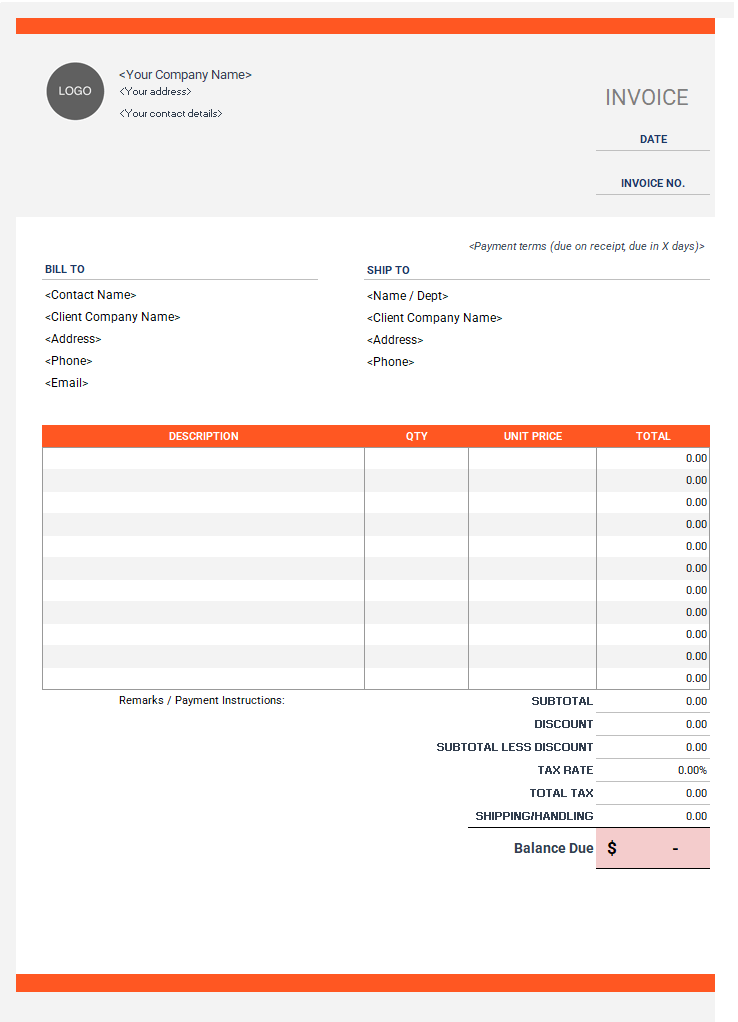Click the SHIP TO heading

[388, 270]
